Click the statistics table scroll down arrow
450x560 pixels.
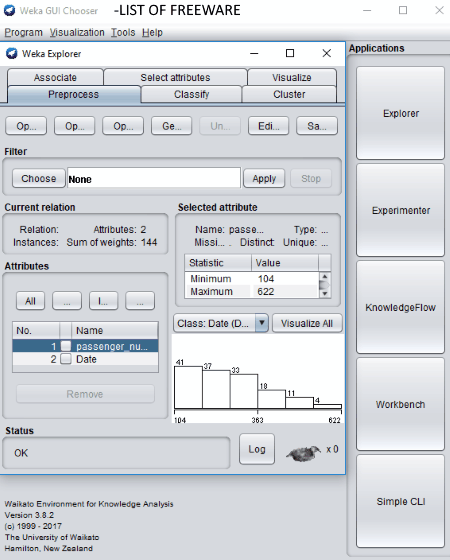tap(324, 293)
